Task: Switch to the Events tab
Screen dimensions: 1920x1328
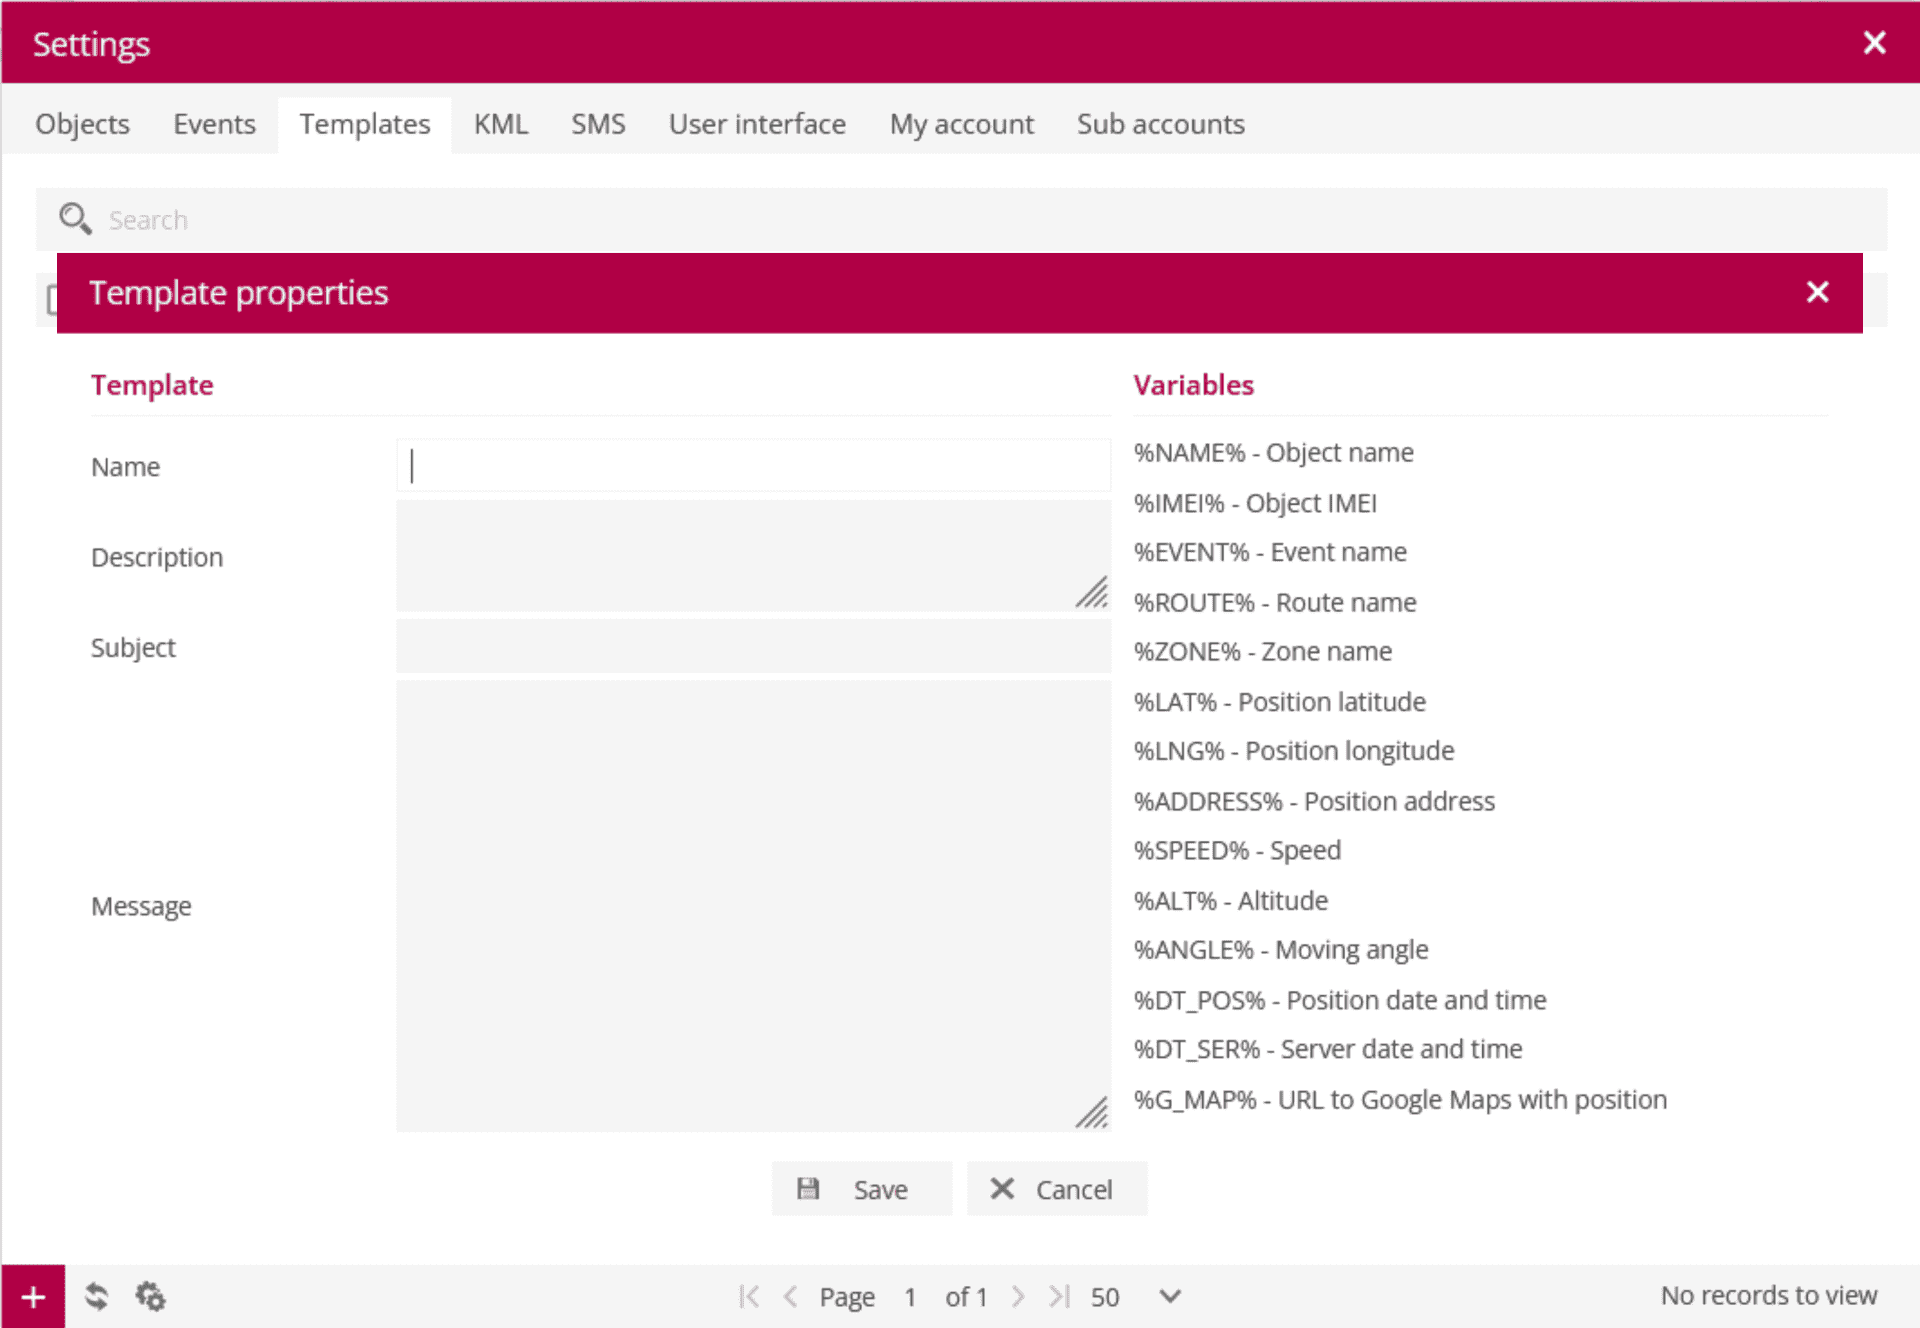Action: [214, 124]
